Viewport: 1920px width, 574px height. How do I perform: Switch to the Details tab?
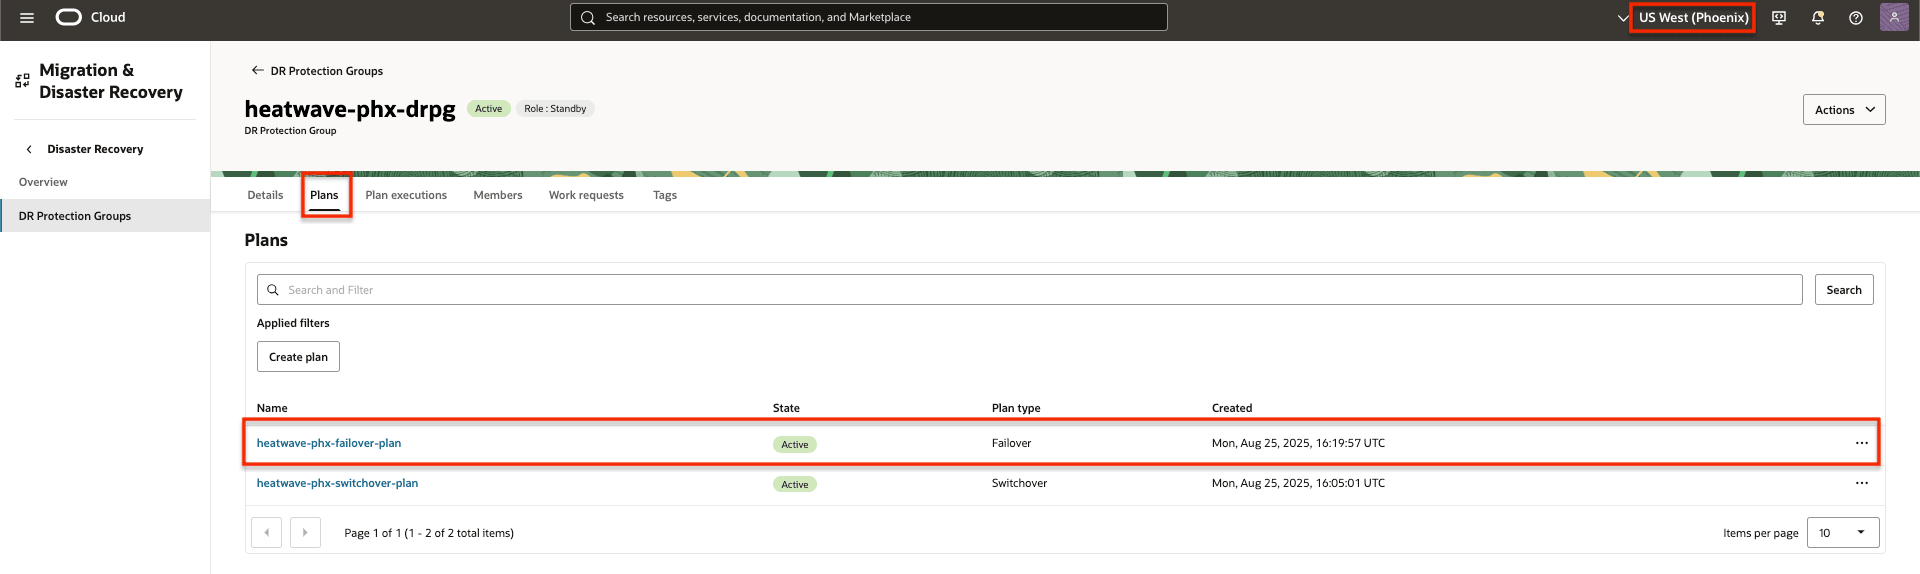tap(265, 195)
